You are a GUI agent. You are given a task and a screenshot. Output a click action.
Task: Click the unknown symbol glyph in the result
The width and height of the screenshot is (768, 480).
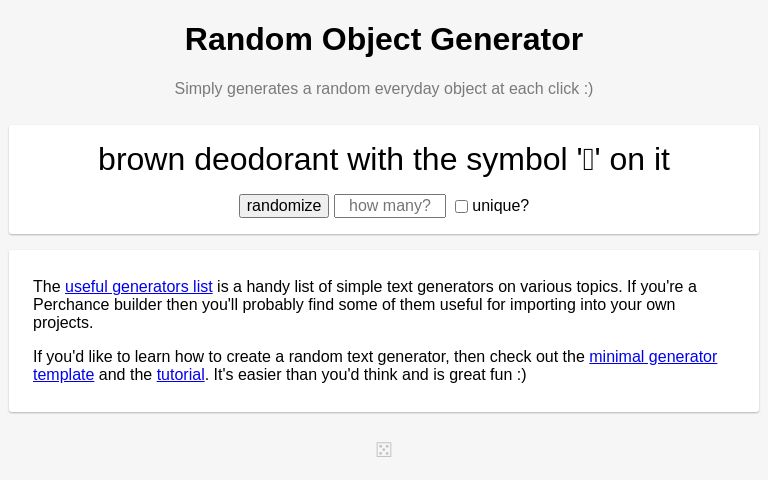[x=588, y=160]
